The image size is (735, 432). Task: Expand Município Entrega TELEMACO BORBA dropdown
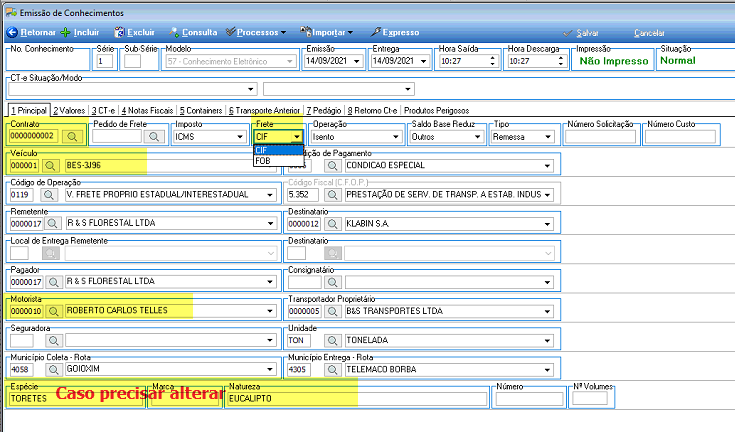pos(547,370)
